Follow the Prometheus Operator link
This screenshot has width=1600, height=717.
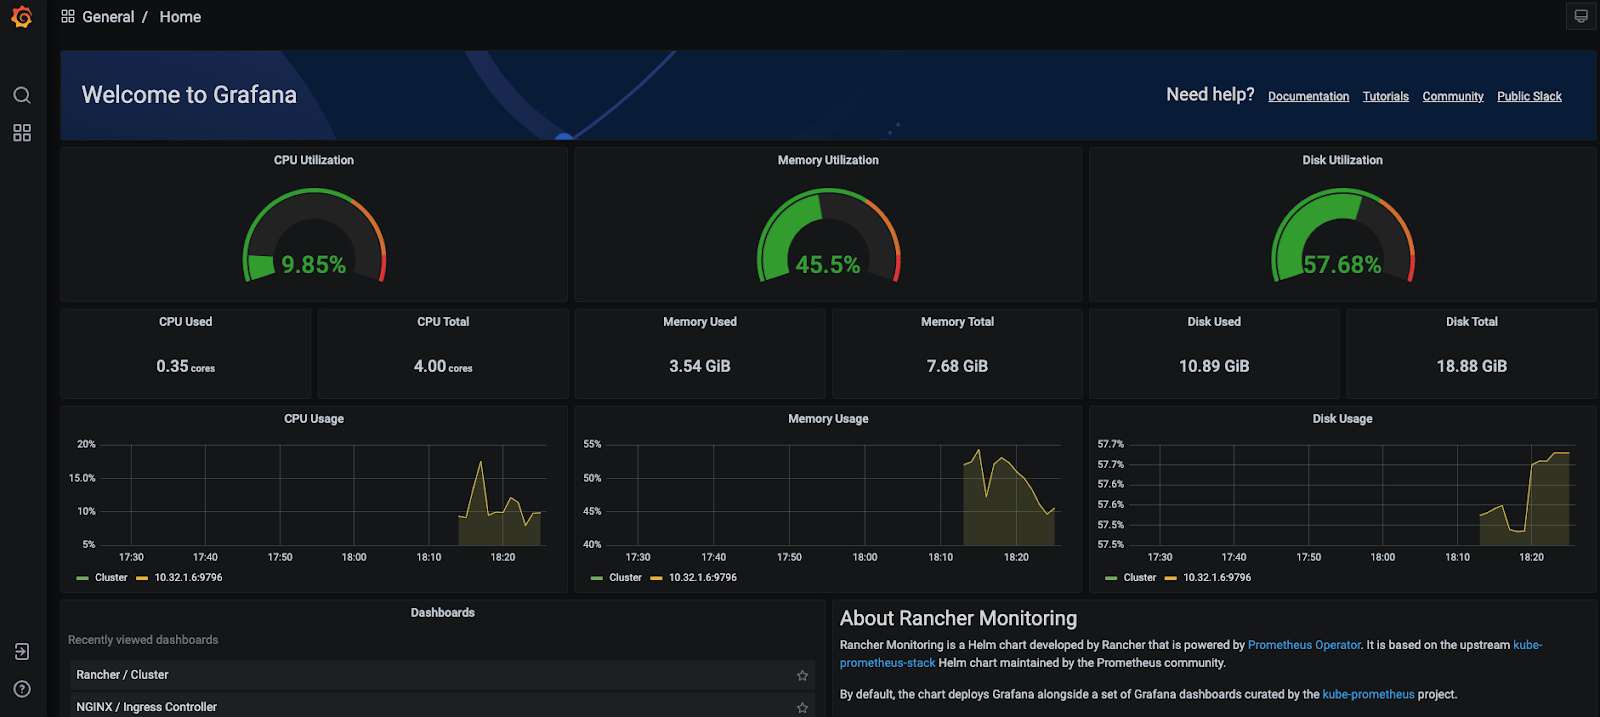click(x=1304, y=645)
